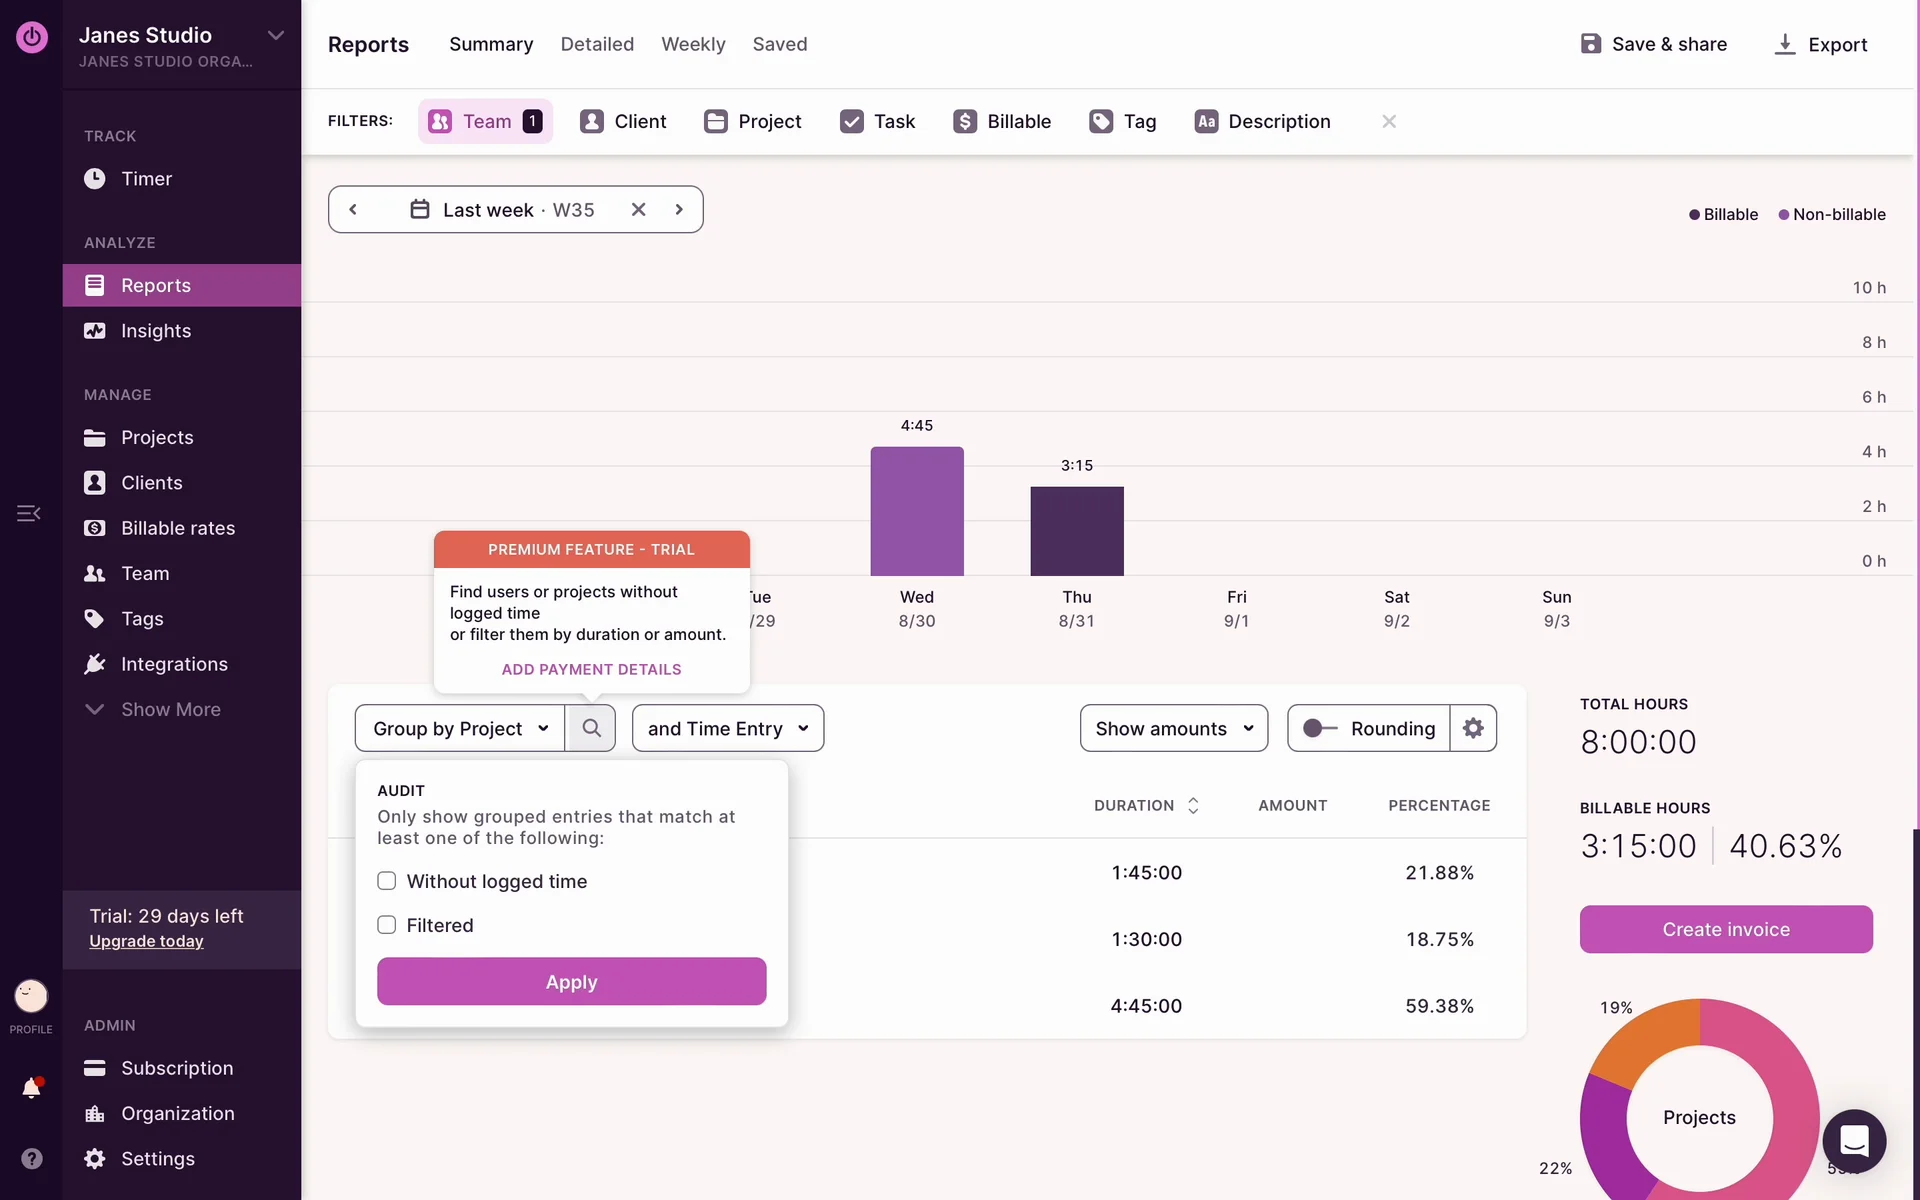Viewport: 1920px width, 1200px height.
Task: Check the Filtered checkbox
Action: coord(387,925)
